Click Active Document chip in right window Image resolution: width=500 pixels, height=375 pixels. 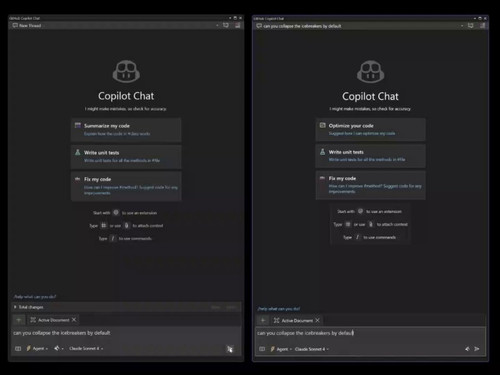pyautogui.click(x=297, y=320)
